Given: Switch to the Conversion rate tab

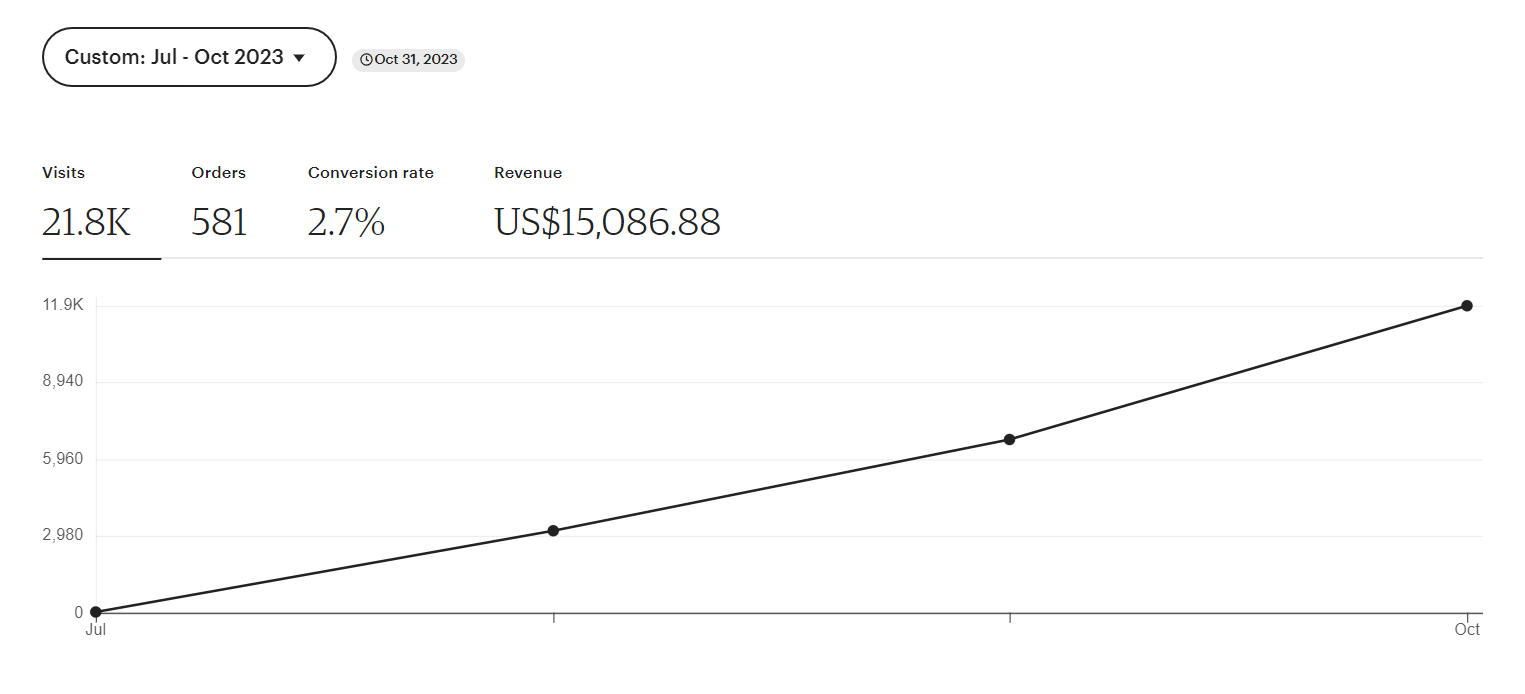Looking at the screenshot, I should coord(371,205).
